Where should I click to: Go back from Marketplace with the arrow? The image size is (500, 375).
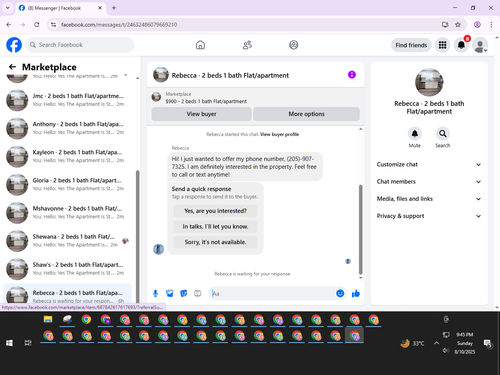pyautogui.click(x=12, y=67)
